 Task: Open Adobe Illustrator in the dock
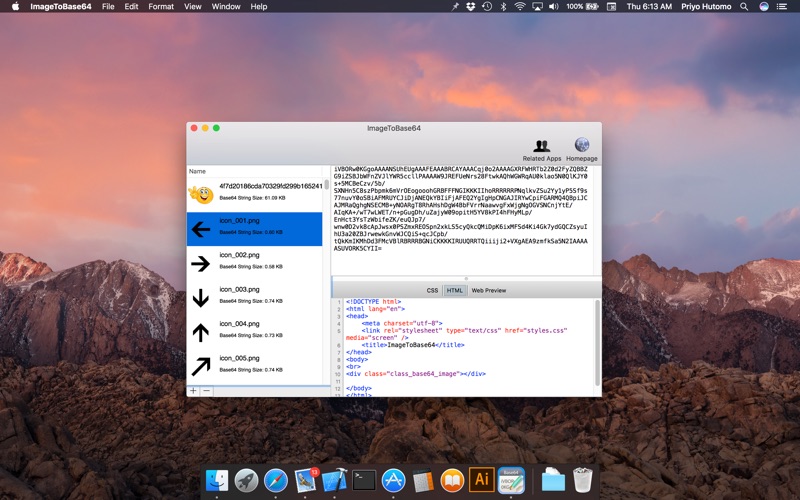(x=481, y=481)
